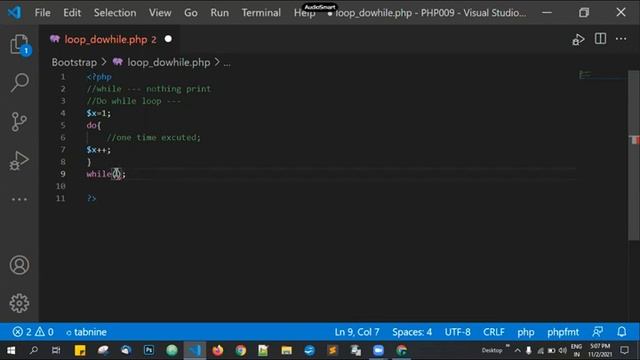
Task: Split the editor to the right
Action: click(600, 39)
